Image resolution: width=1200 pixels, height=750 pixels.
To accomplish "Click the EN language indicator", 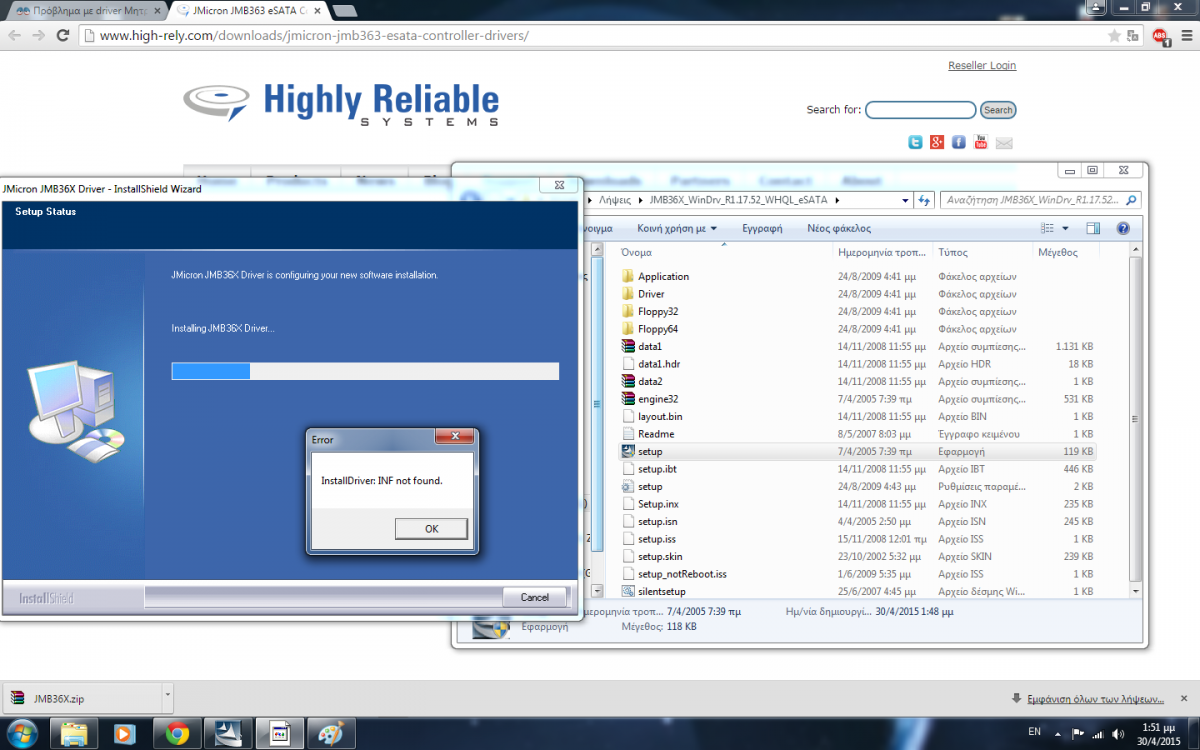I will click(1034, 733).
